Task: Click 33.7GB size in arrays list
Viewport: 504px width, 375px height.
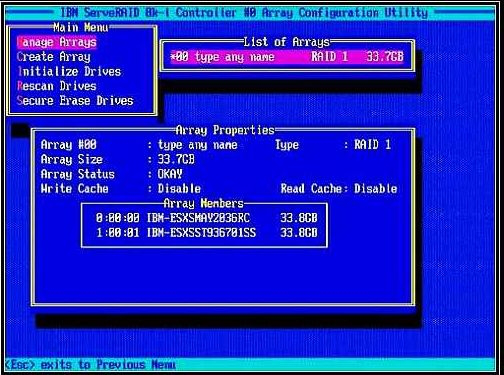Action: point(385,57)
